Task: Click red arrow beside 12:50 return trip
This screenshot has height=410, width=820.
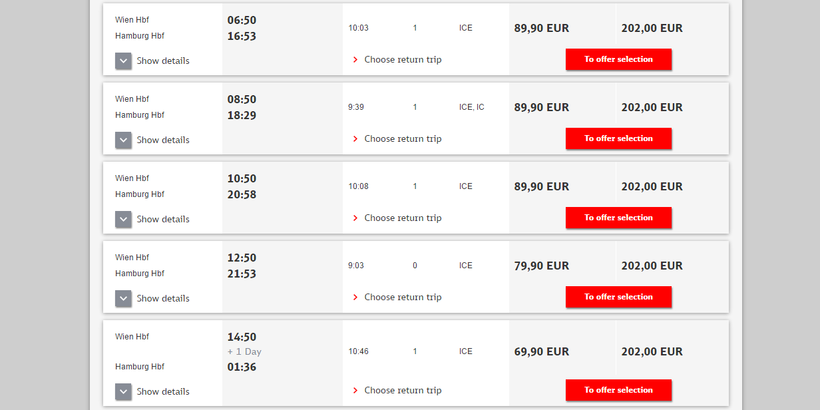Action: click(355, 298)
